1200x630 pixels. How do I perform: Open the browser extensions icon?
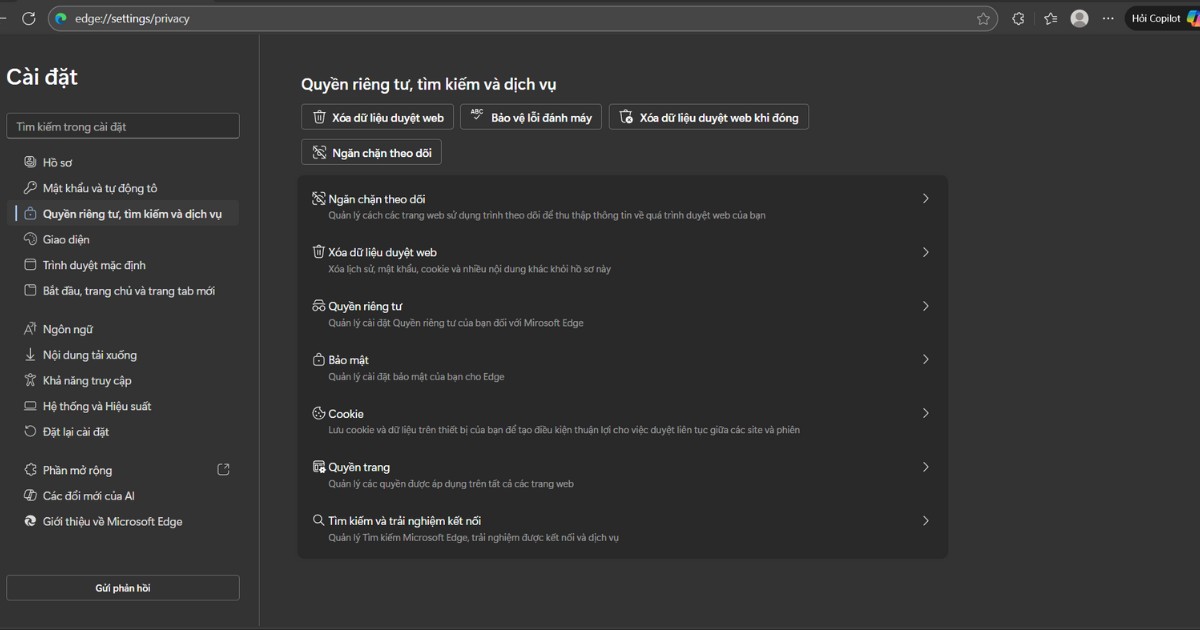1018,18
